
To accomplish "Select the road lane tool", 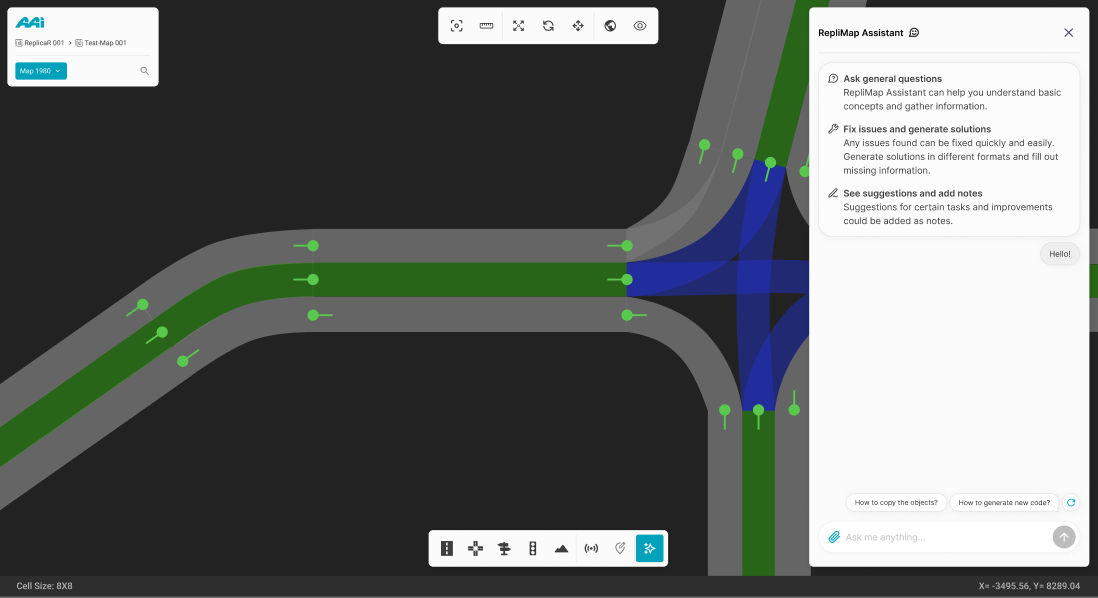I will click(x=447, y=548).
